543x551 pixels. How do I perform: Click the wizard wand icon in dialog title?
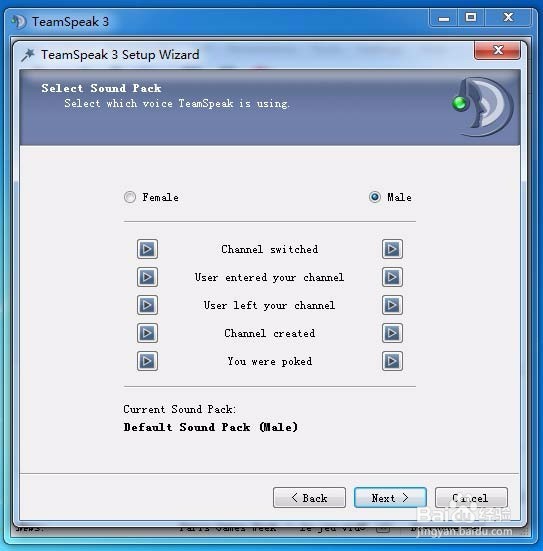(28, 55)
